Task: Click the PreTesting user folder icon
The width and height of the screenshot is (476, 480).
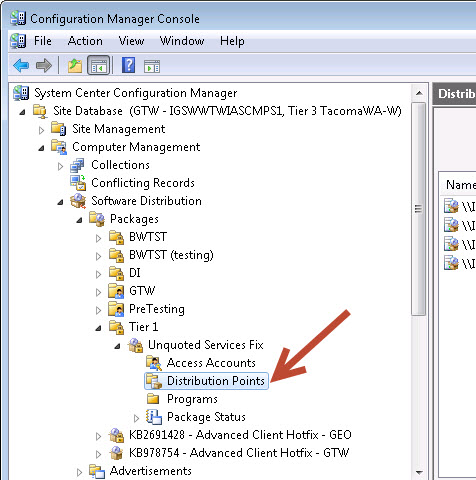Action: click(x=116, y=309)
